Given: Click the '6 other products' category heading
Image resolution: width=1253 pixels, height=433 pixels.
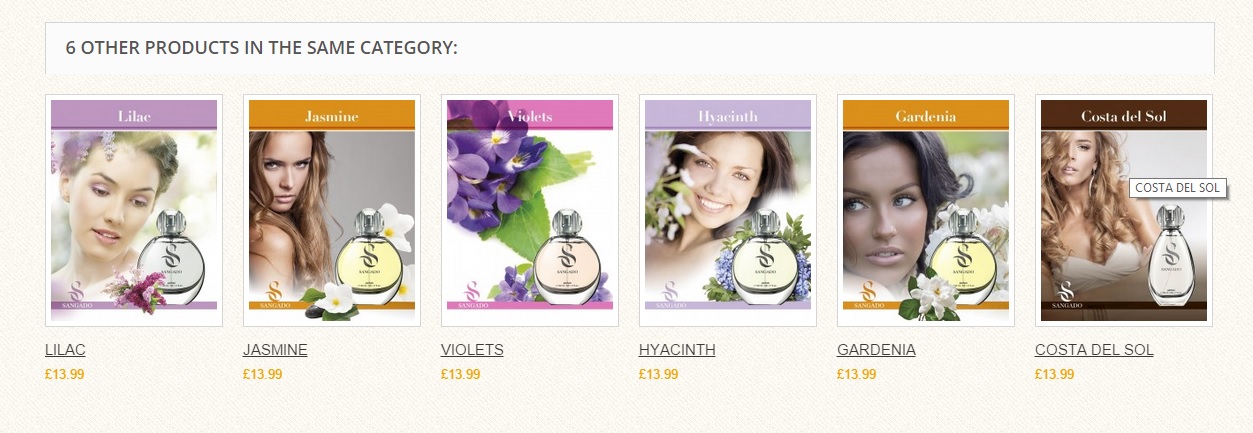Looking at the screenshot, I should (x=262, y=47).
